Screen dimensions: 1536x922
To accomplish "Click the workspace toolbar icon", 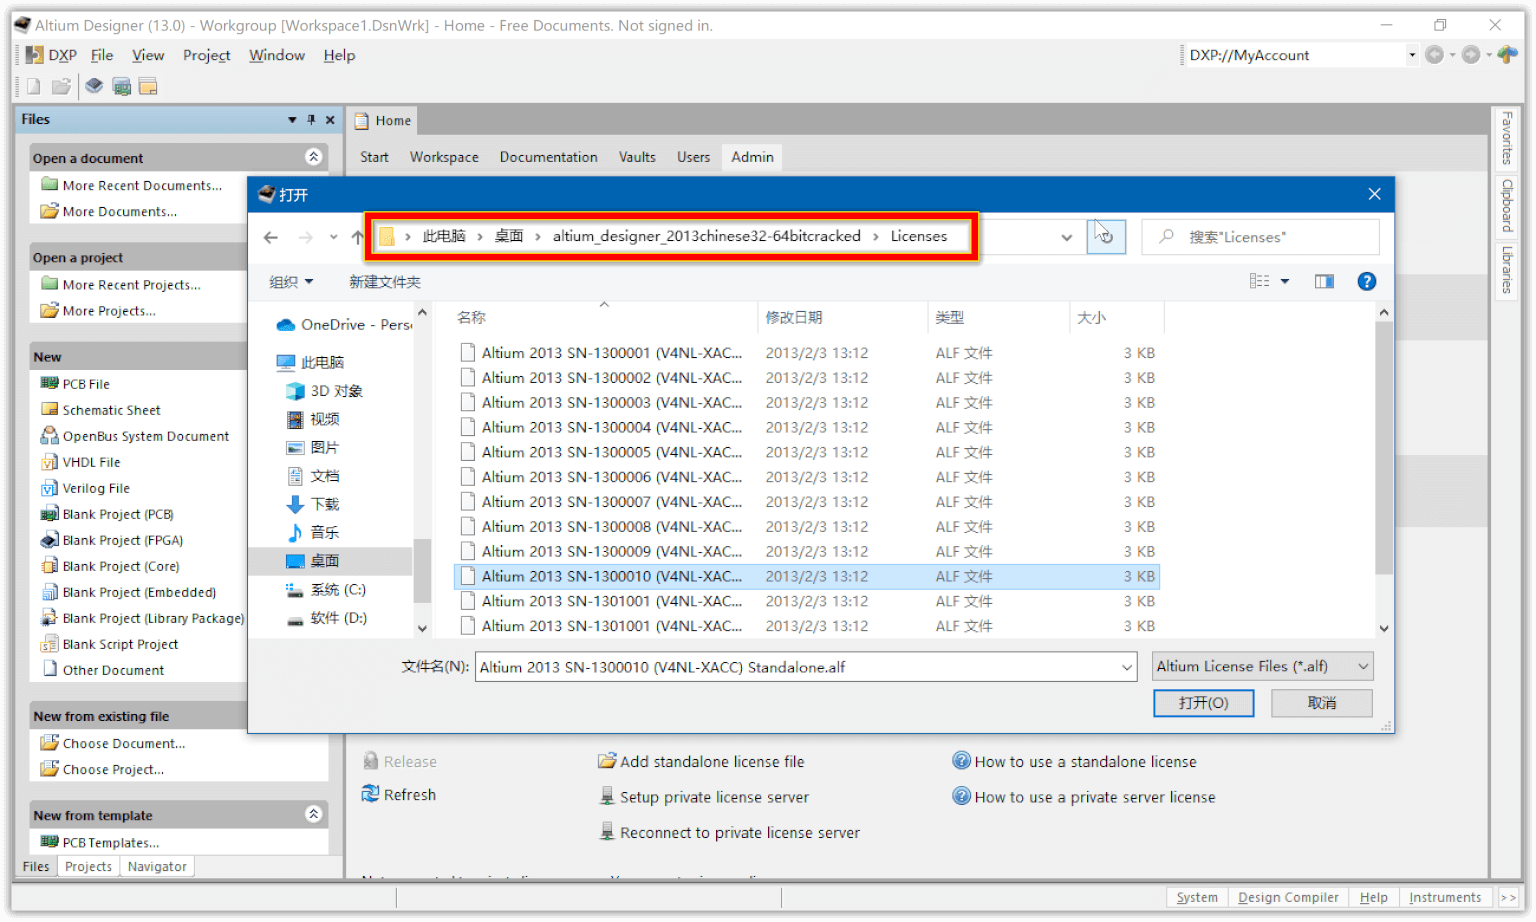I will coord(148,86).
